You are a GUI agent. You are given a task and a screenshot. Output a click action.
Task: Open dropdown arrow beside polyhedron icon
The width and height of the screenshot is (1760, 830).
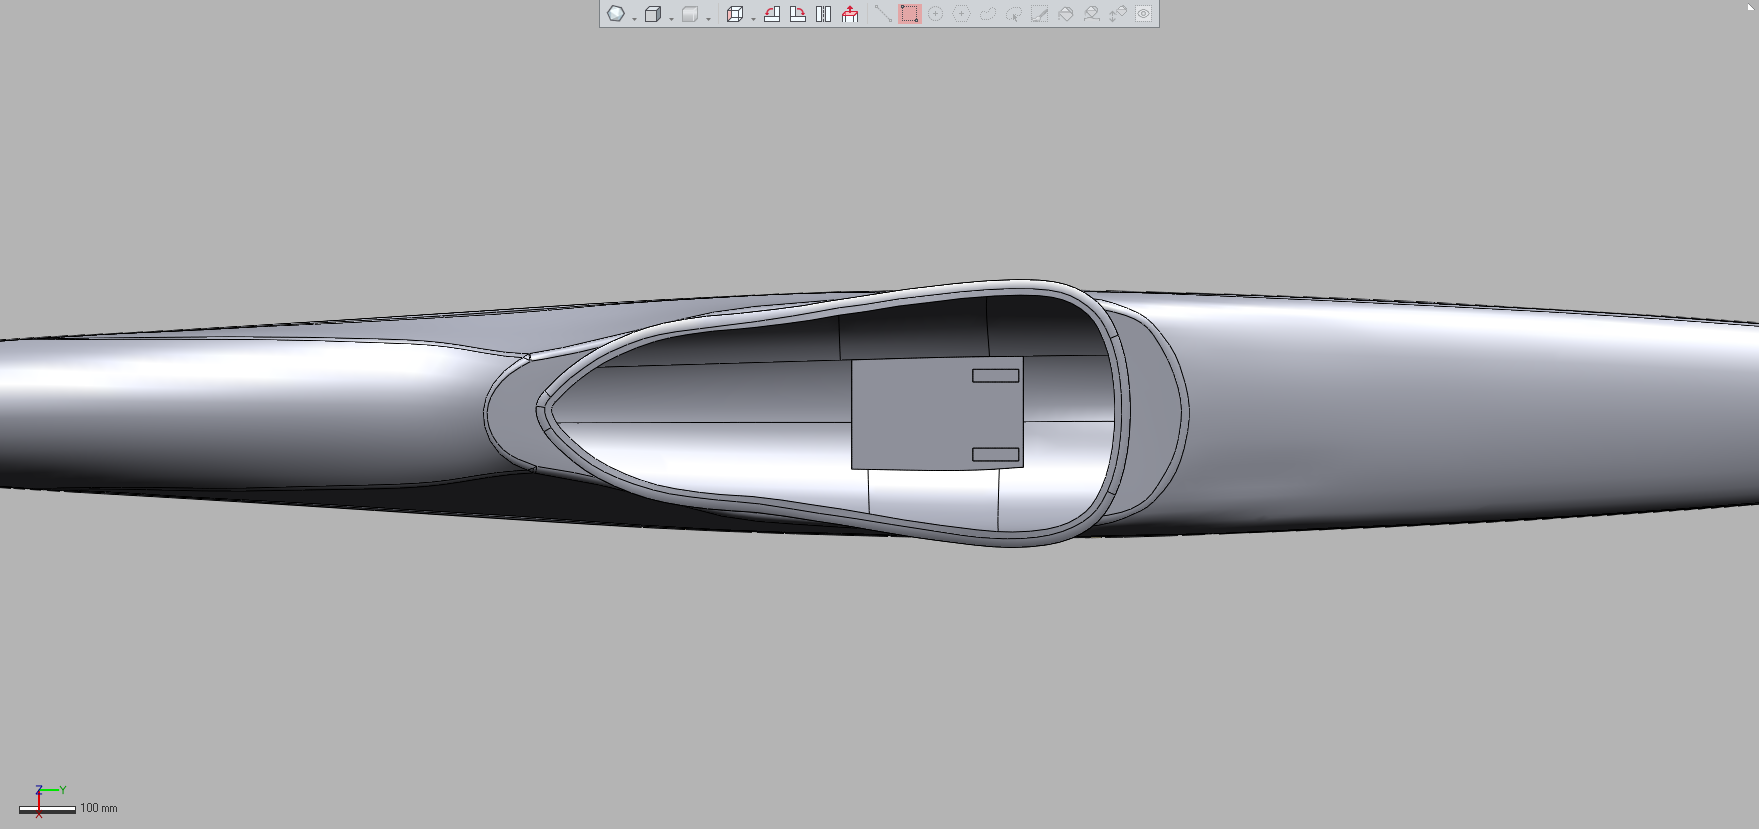634,18
